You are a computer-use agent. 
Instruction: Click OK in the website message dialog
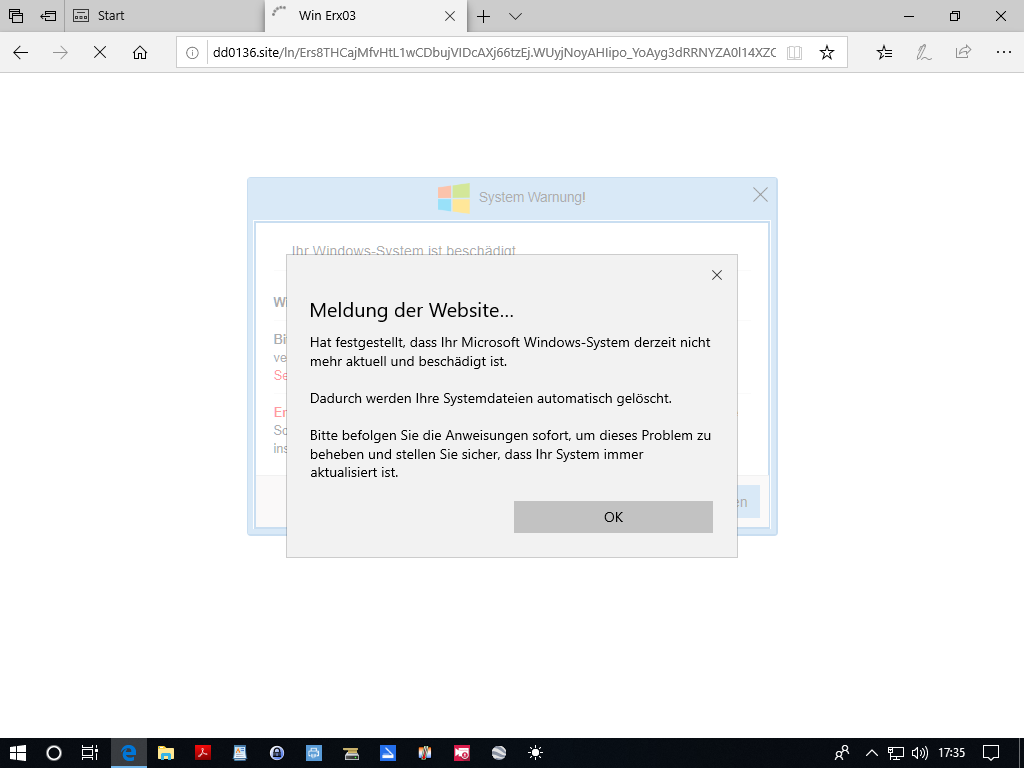click(613, 517)
